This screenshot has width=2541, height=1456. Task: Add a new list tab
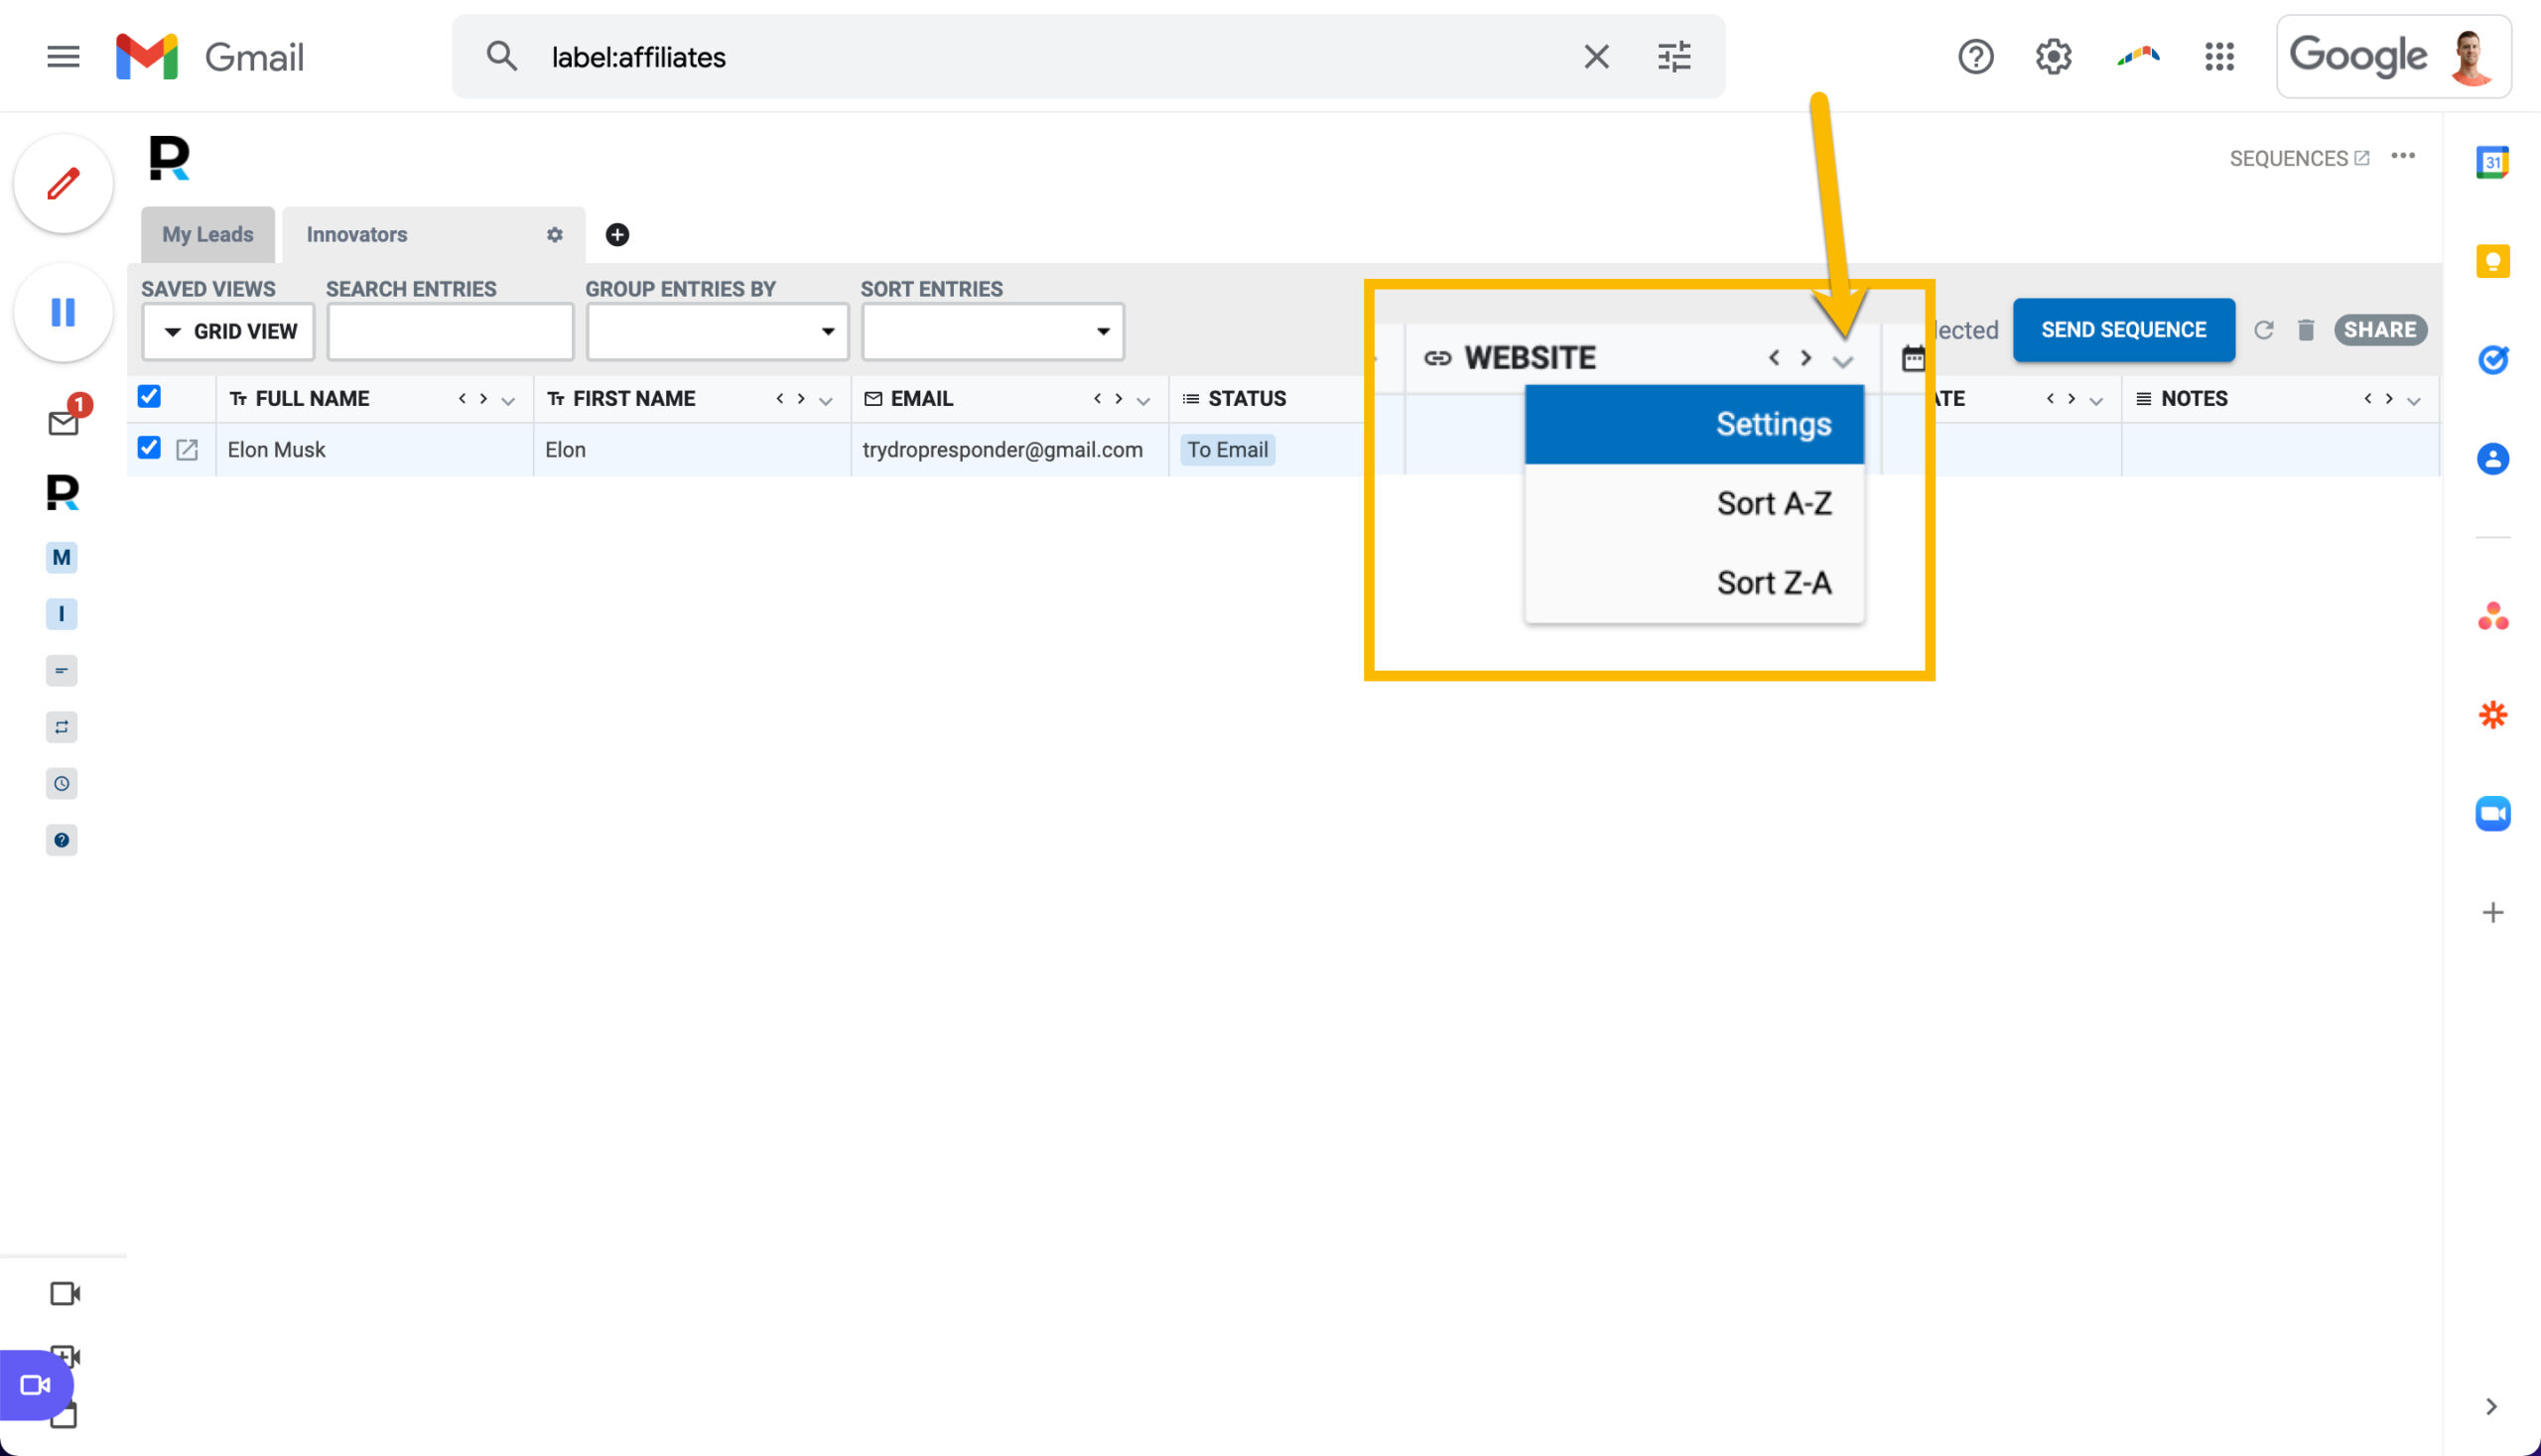pyautogui.click(x=617, y=235)
